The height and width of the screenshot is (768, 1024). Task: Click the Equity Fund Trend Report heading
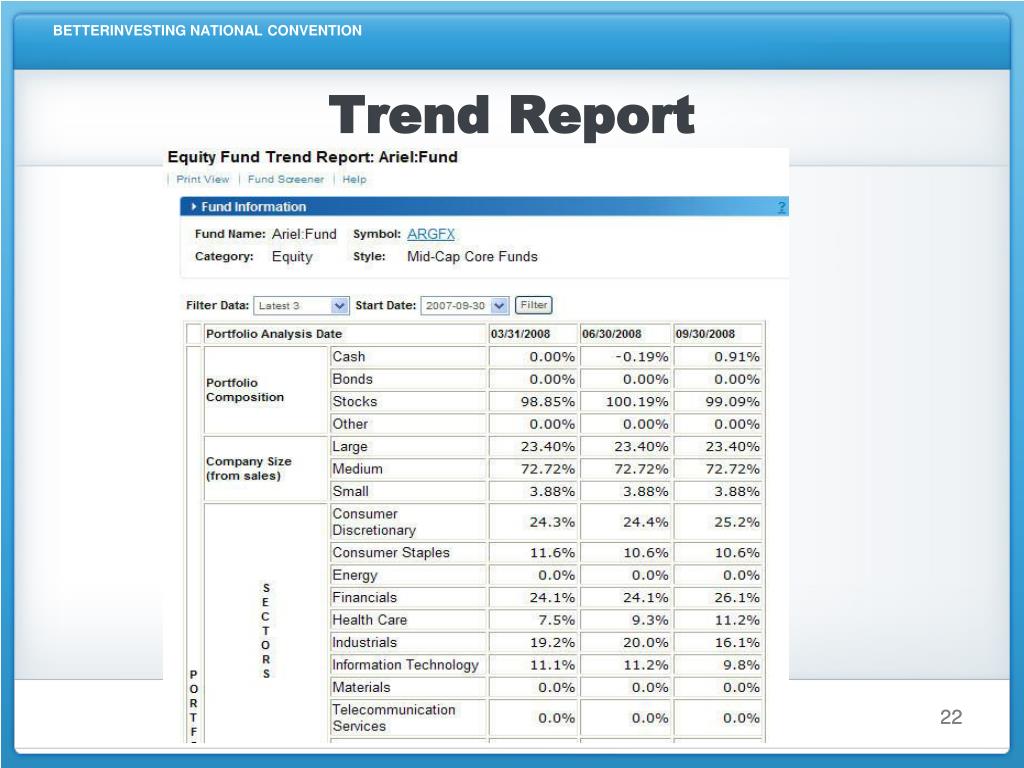(312, 157)
